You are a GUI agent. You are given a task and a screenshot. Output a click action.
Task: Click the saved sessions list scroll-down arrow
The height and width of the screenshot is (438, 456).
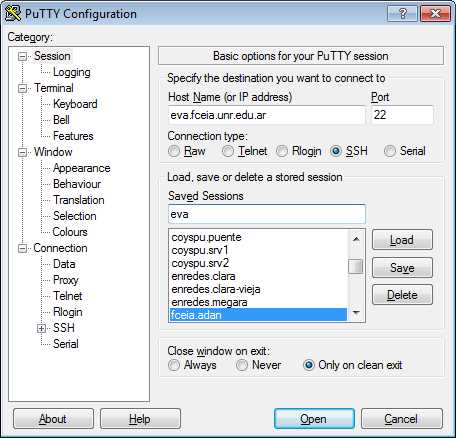(356, 313)
